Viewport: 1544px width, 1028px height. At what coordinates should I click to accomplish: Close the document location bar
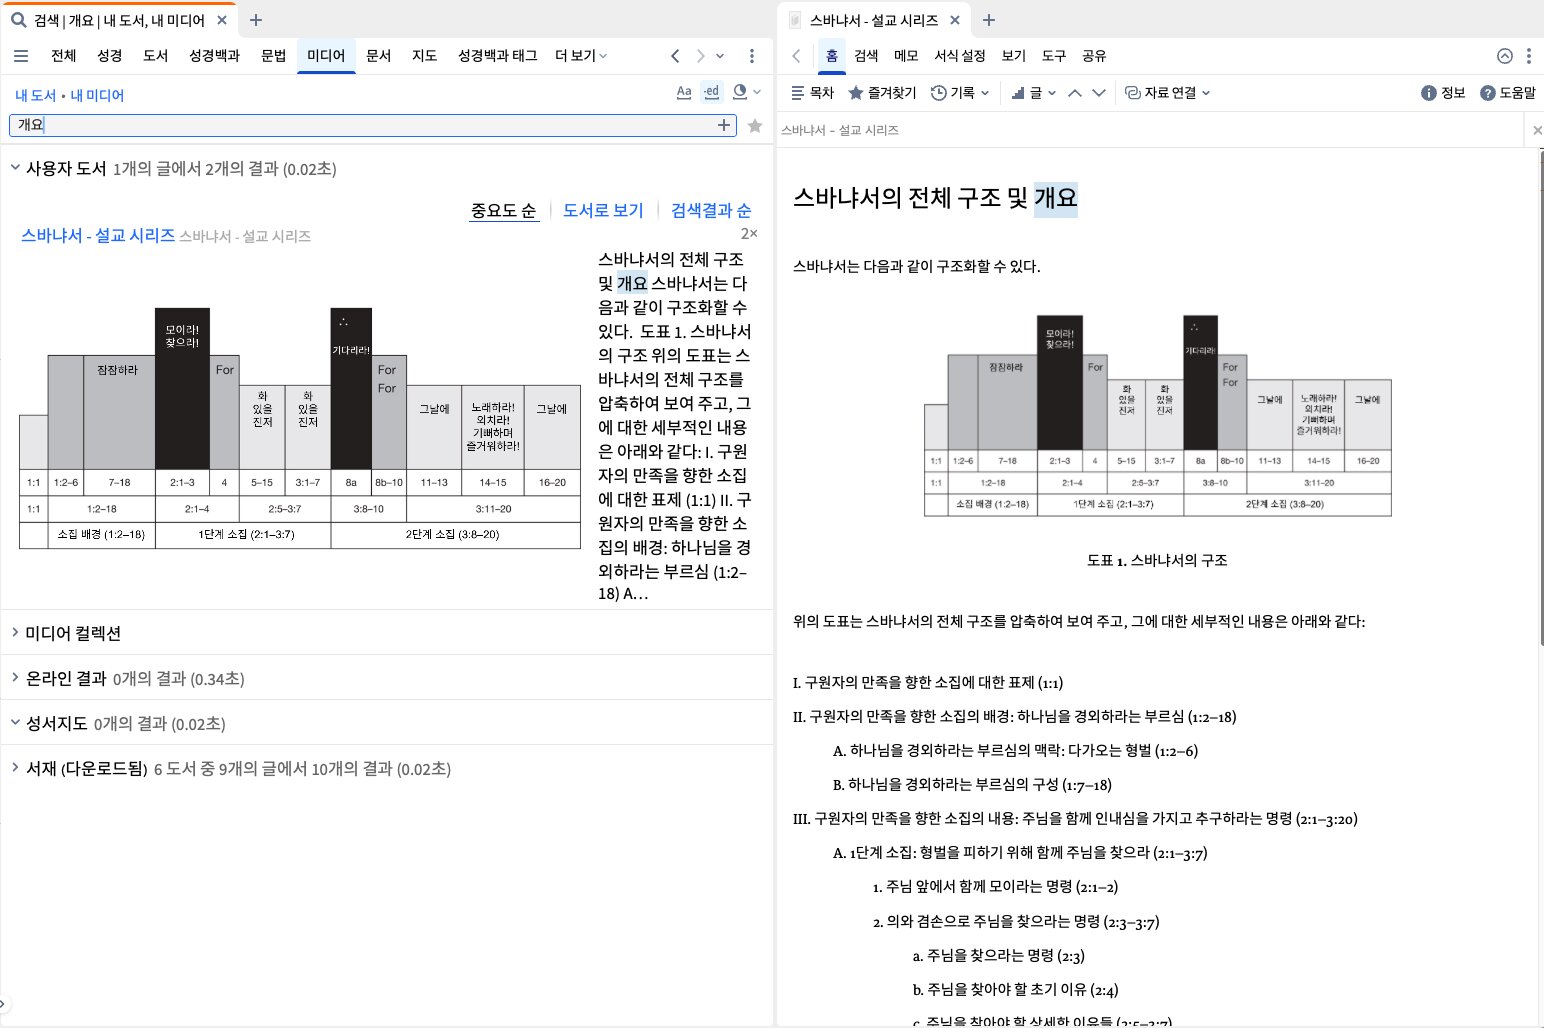[x=1537, y=130]
